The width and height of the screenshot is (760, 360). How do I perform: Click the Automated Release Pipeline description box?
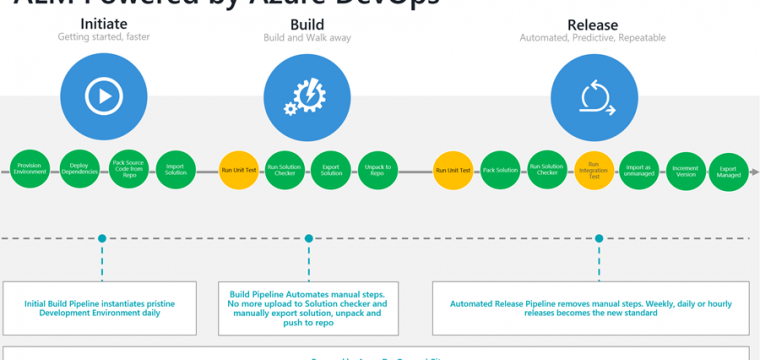coord(591,308)
